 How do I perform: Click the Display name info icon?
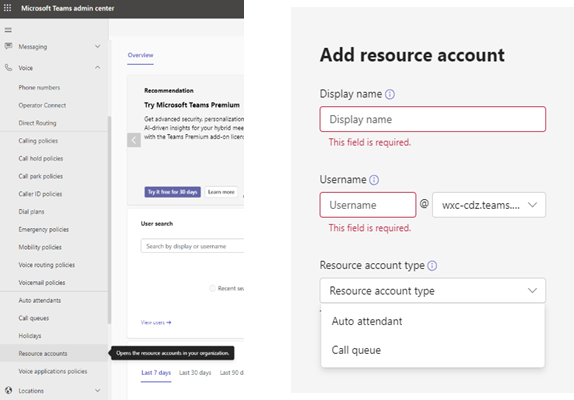tap(390, 94)
